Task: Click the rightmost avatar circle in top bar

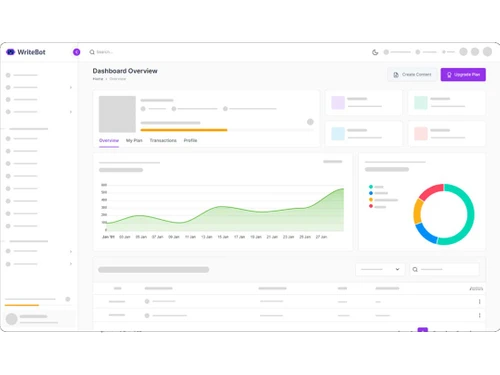Action: tap(487, 52)
